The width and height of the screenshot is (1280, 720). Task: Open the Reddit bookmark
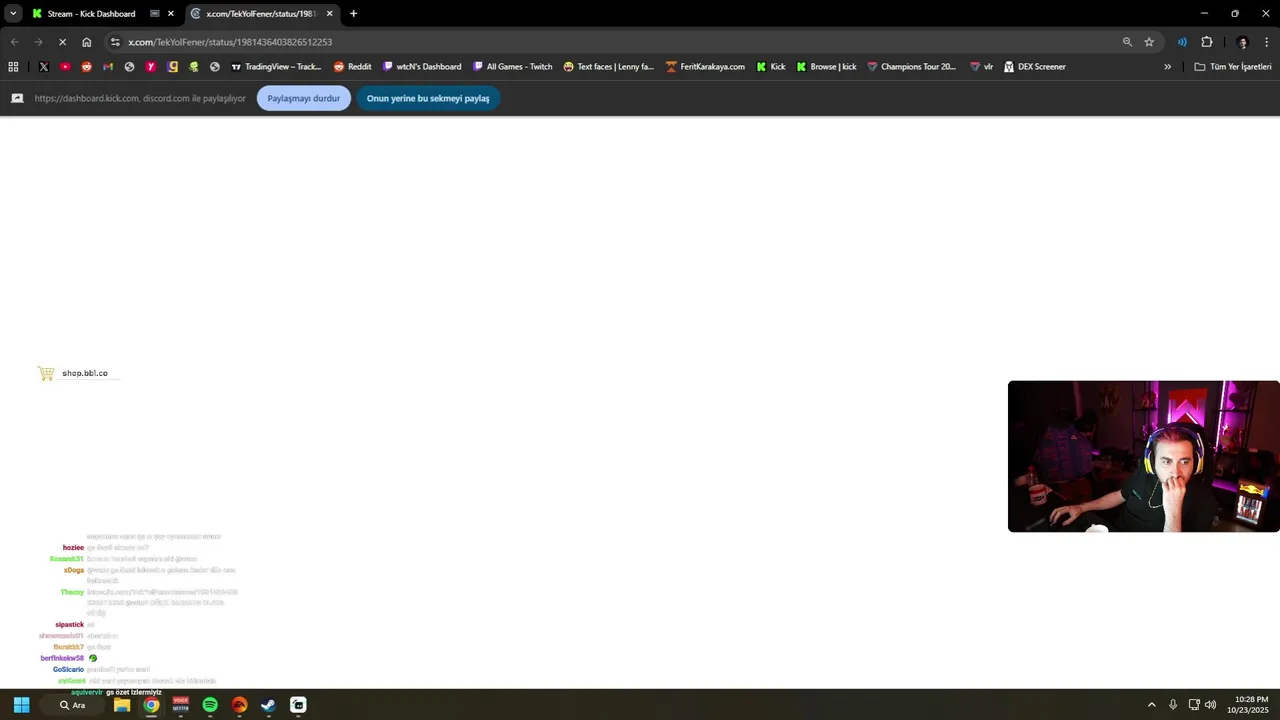(x=352, y=67)
